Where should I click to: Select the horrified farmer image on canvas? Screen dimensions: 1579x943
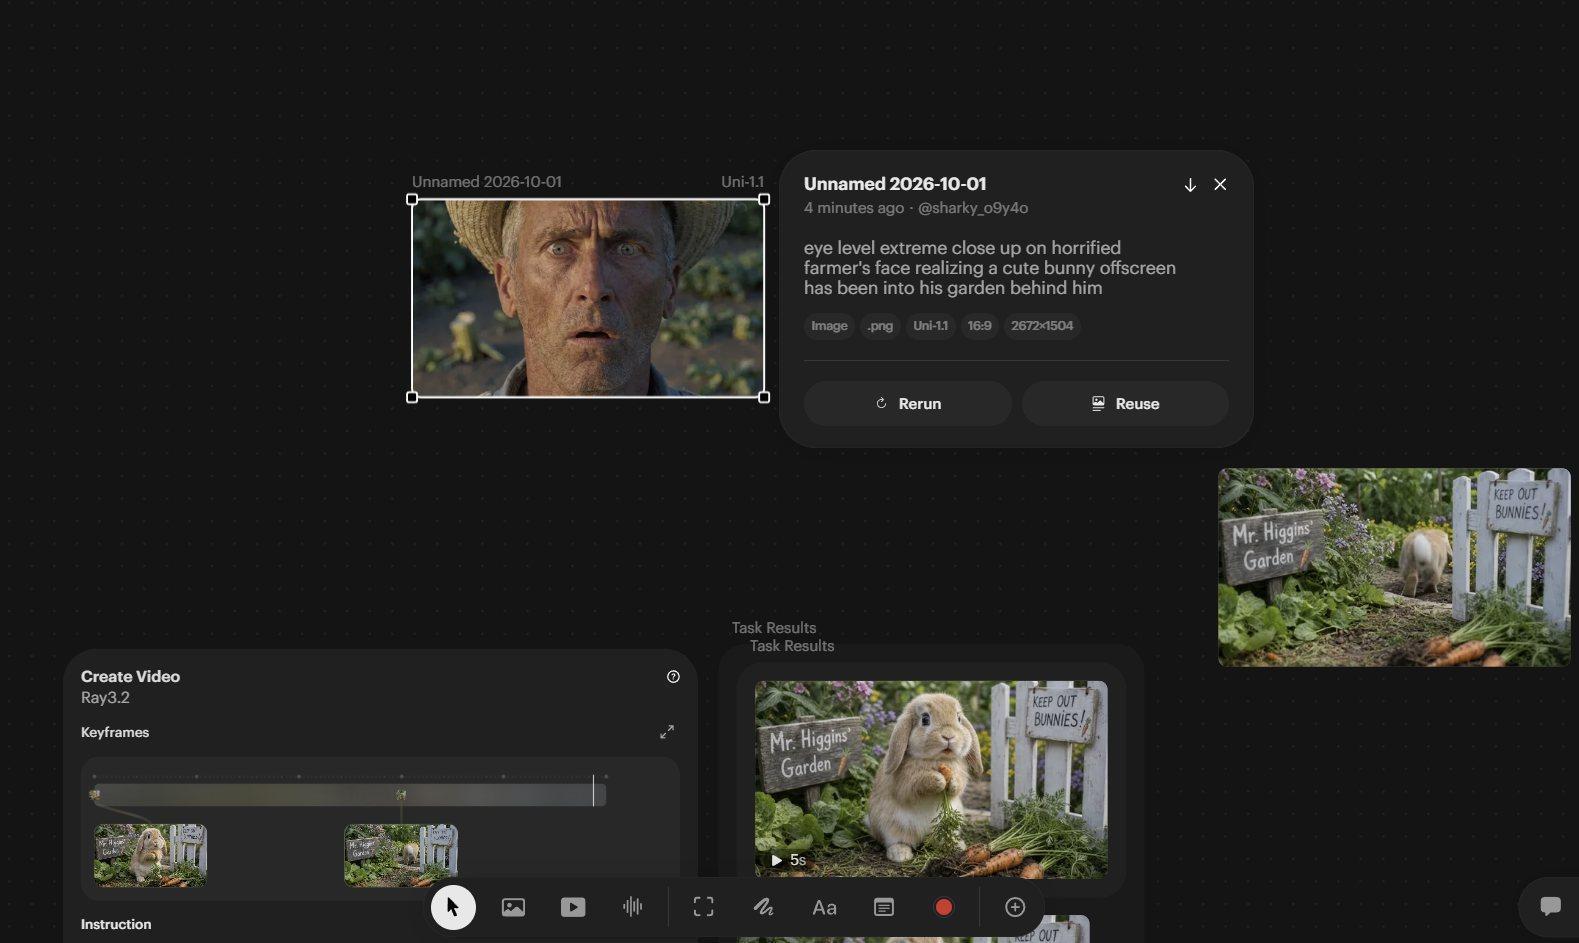pyautogui.click(x=588, y=298)
